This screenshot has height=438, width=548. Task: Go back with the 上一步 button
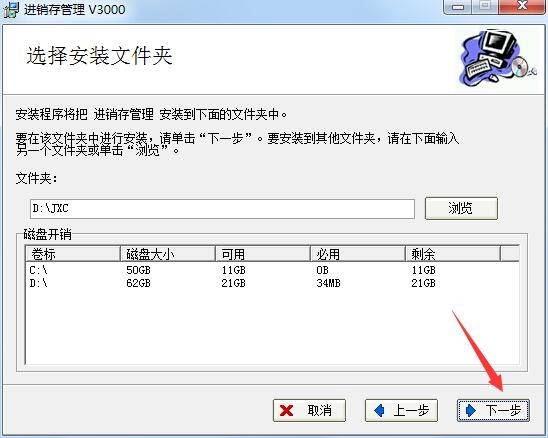tap(401, 410)
